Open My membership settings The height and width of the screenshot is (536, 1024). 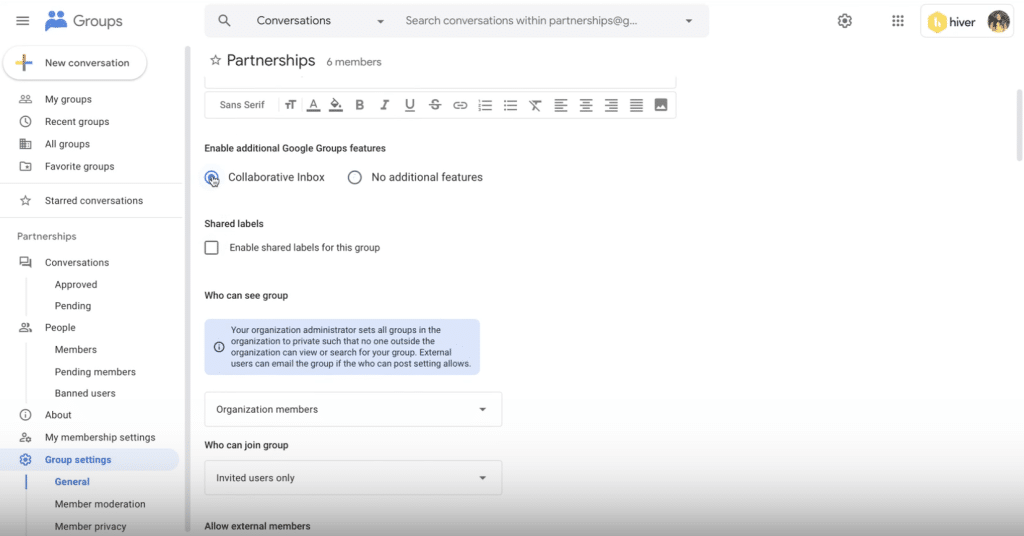pos(100,437)
